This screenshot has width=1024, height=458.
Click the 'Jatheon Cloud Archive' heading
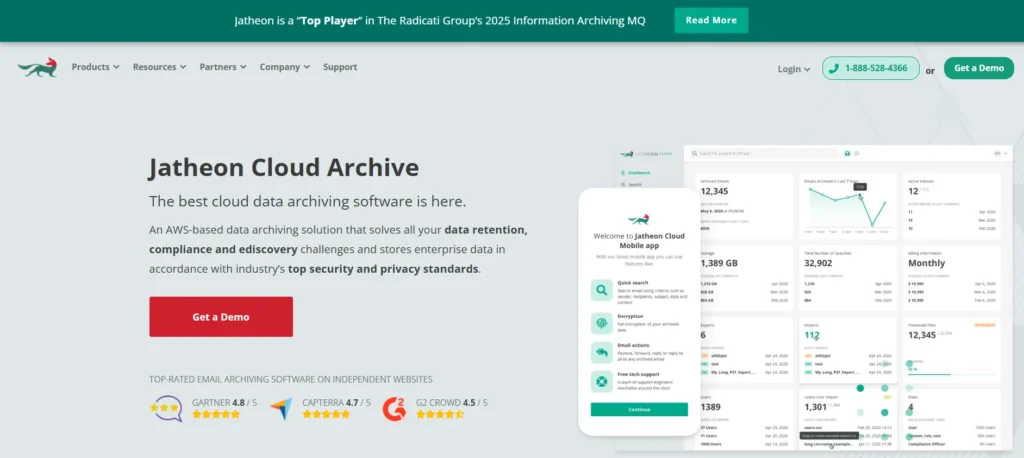[284, 168]
